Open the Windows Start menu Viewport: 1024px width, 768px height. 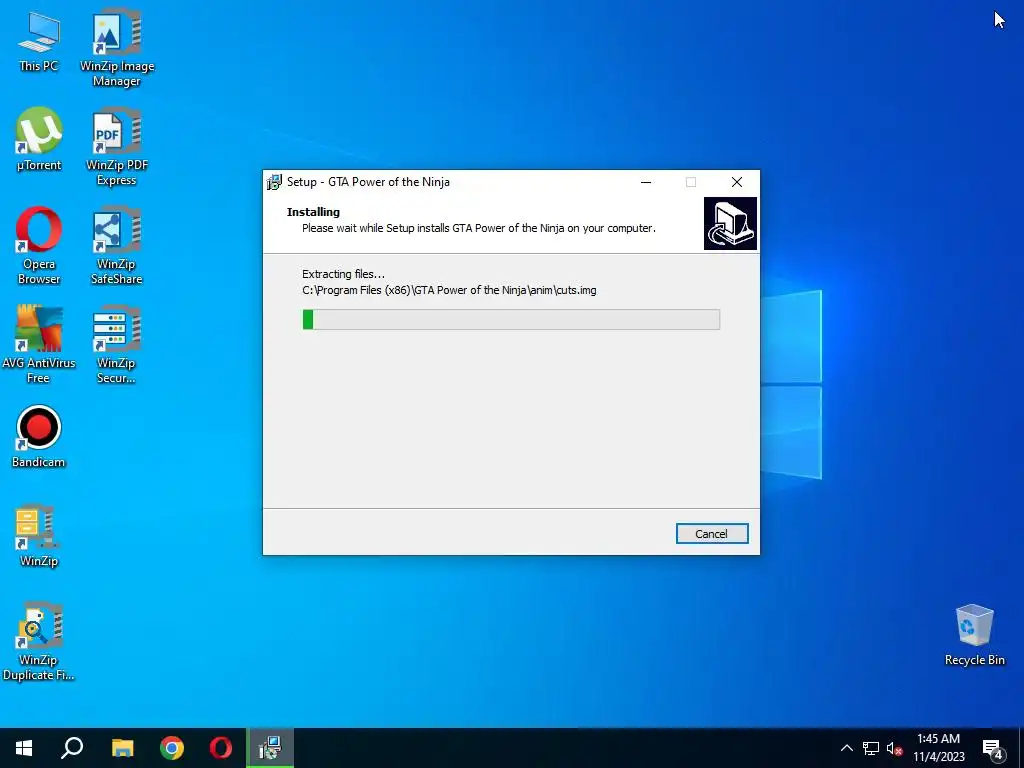click(24, 748)
